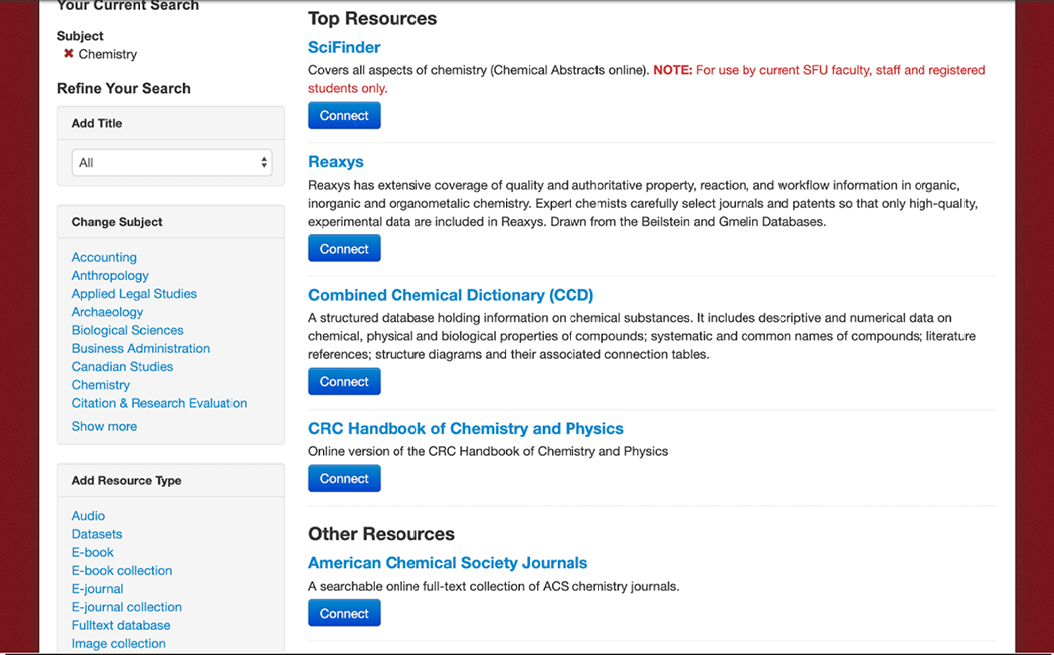The width and height of the screenshot is (1054, 655).
Task: Switch subject to Anthropology
Action: click(110, 275)
